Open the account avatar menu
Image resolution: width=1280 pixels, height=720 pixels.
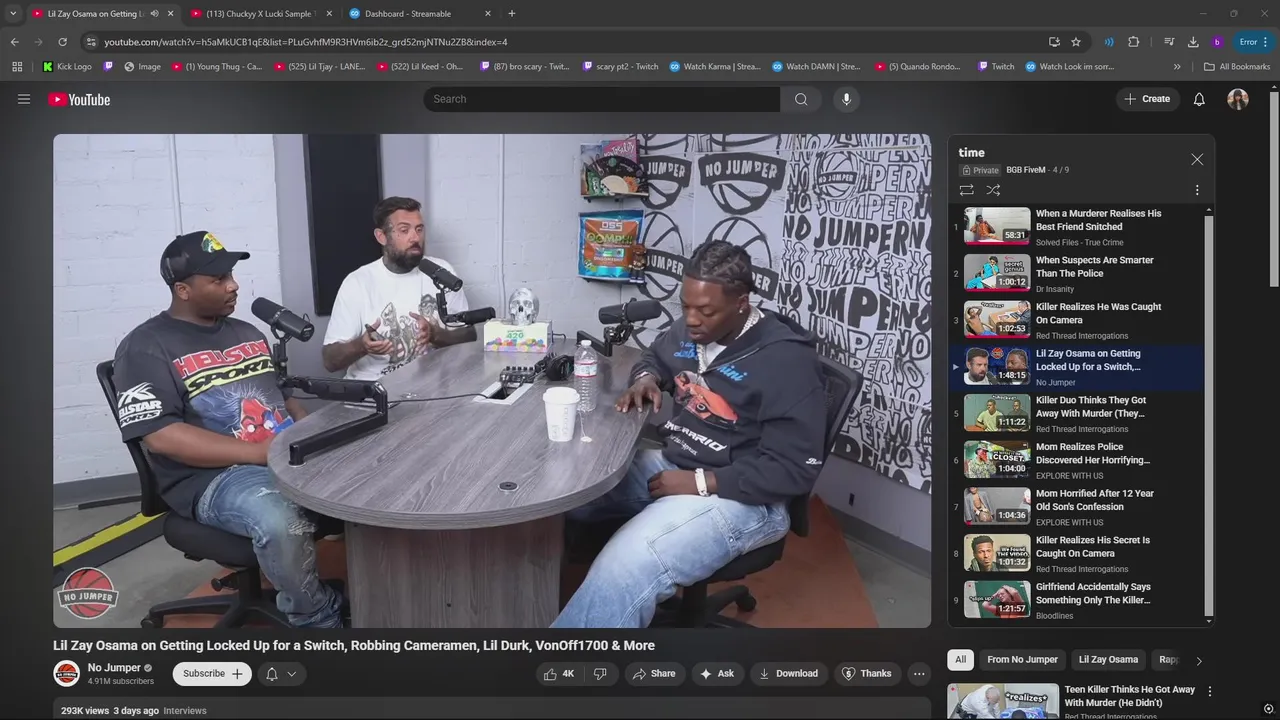click(x=1238, y=99)
